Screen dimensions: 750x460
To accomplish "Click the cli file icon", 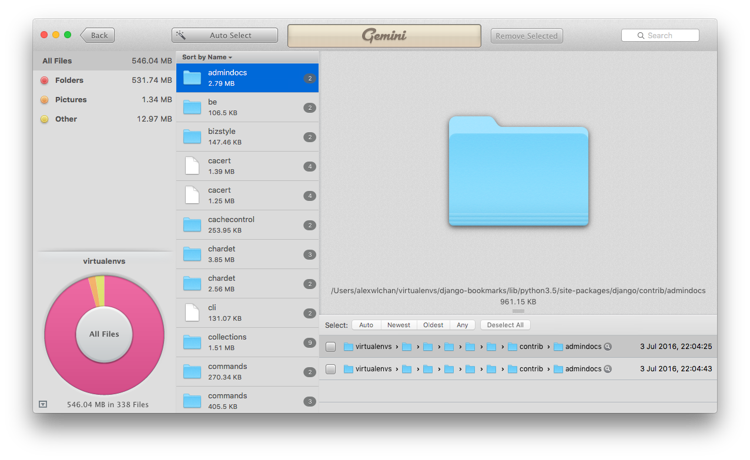I will click(x=192, y=313).
